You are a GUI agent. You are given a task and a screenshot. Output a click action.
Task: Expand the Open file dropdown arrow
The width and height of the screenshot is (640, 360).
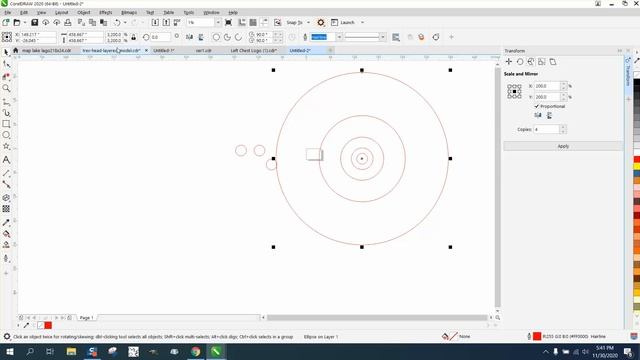click(24, 22)
